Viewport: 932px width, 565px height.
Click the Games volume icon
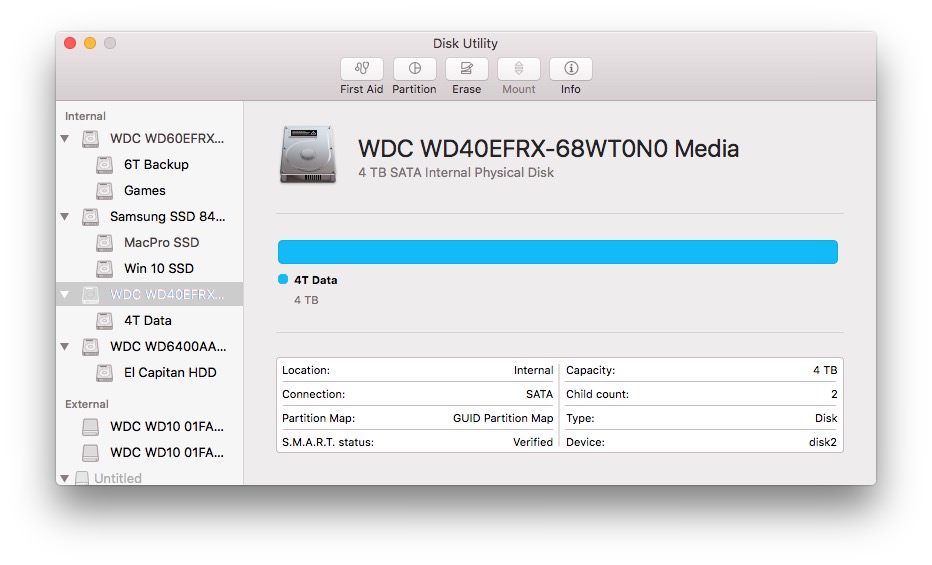(x=105, y=191)
